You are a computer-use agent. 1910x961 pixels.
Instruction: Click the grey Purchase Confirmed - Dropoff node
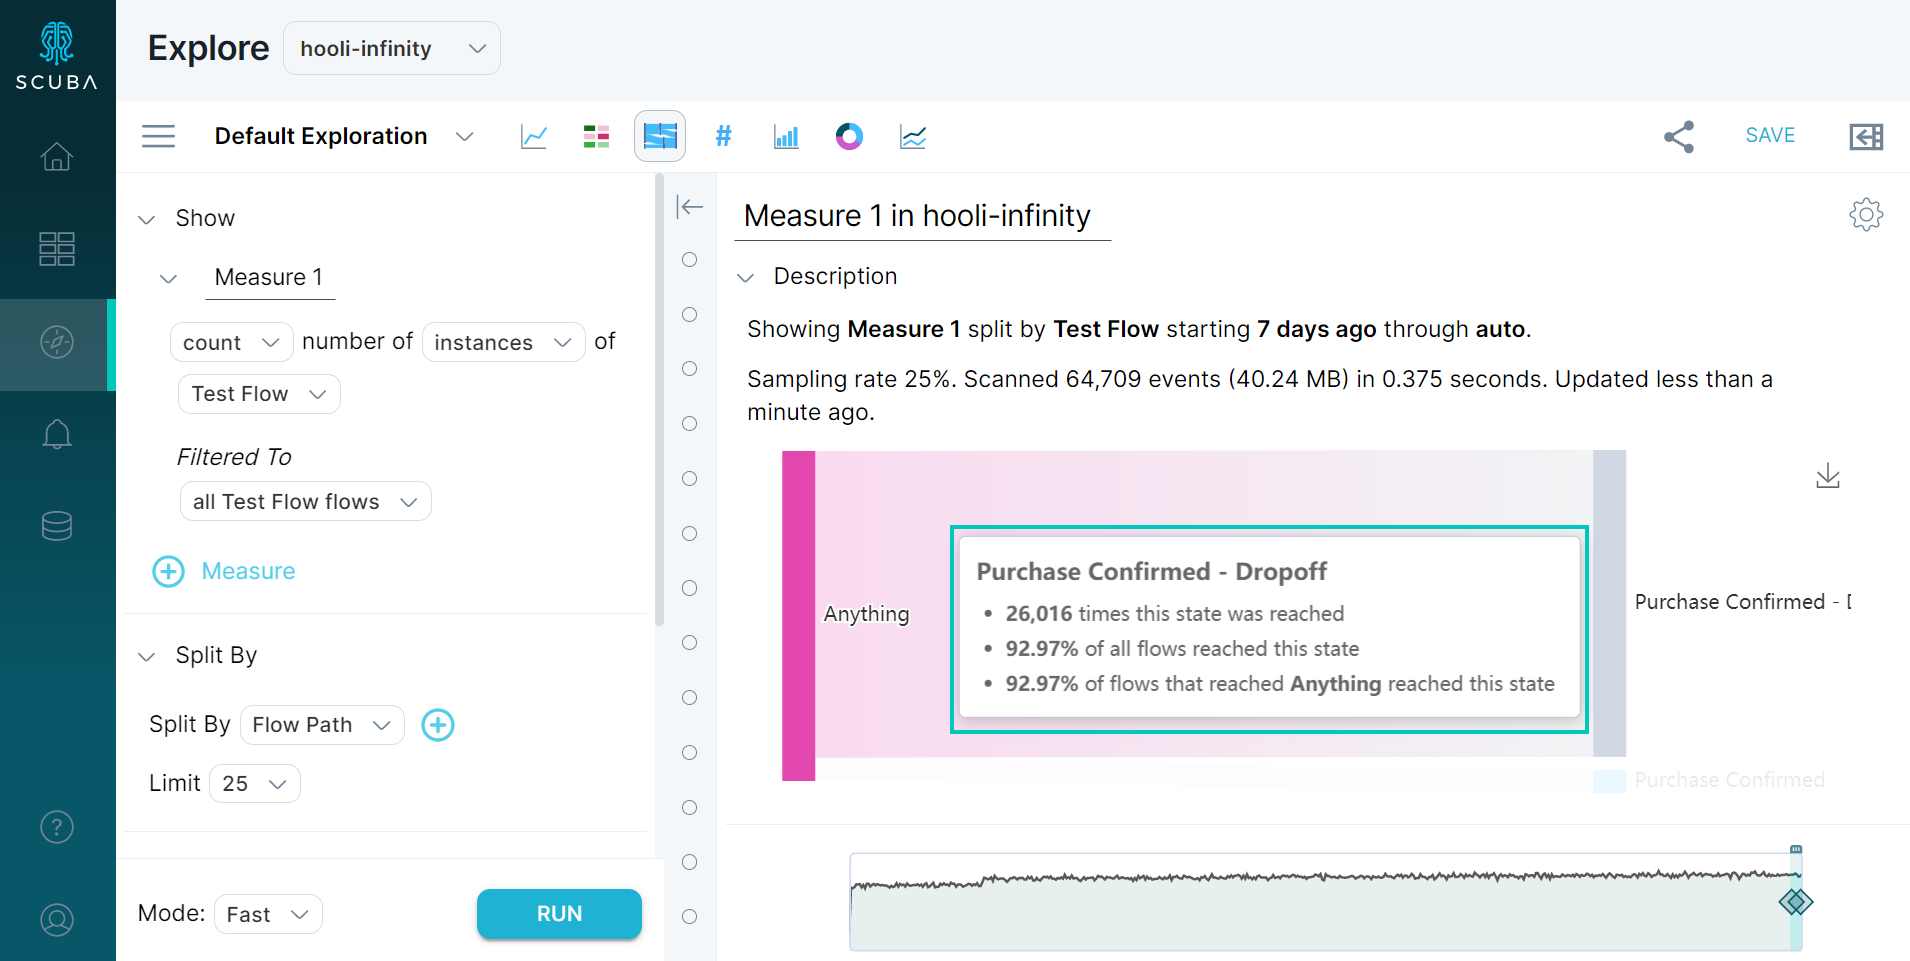(x=1609, y=603)
